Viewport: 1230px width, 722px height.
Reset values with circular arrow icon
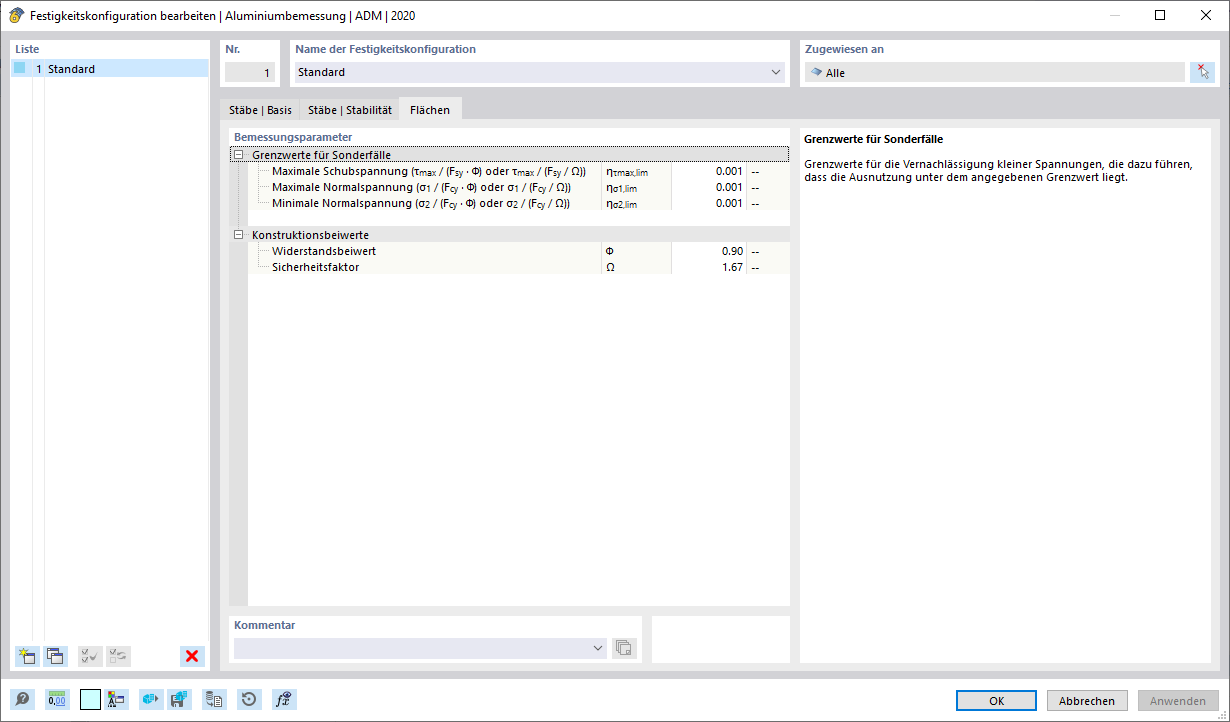pyautogui.click(x=250, y=699)
